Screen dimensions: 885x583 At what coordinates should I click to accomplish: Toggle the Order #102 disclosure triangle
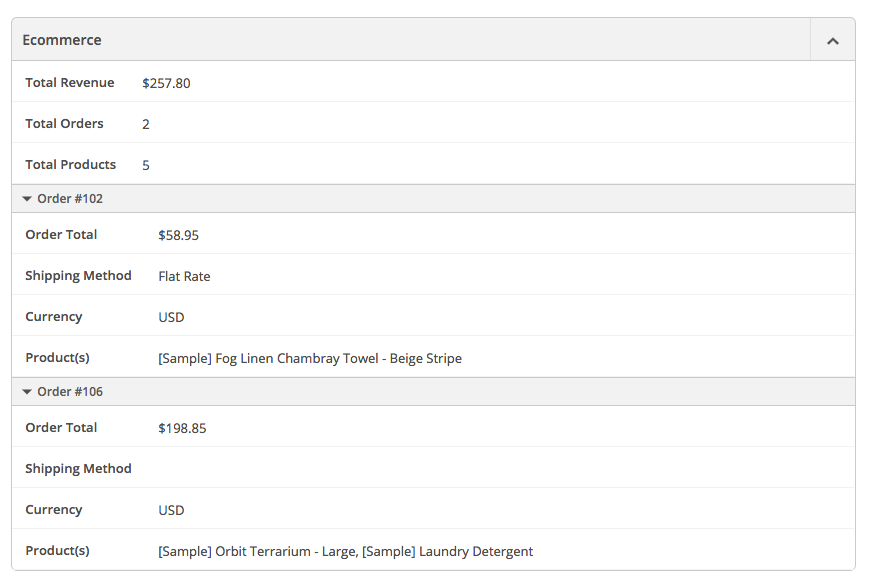[x=27, y=197]
